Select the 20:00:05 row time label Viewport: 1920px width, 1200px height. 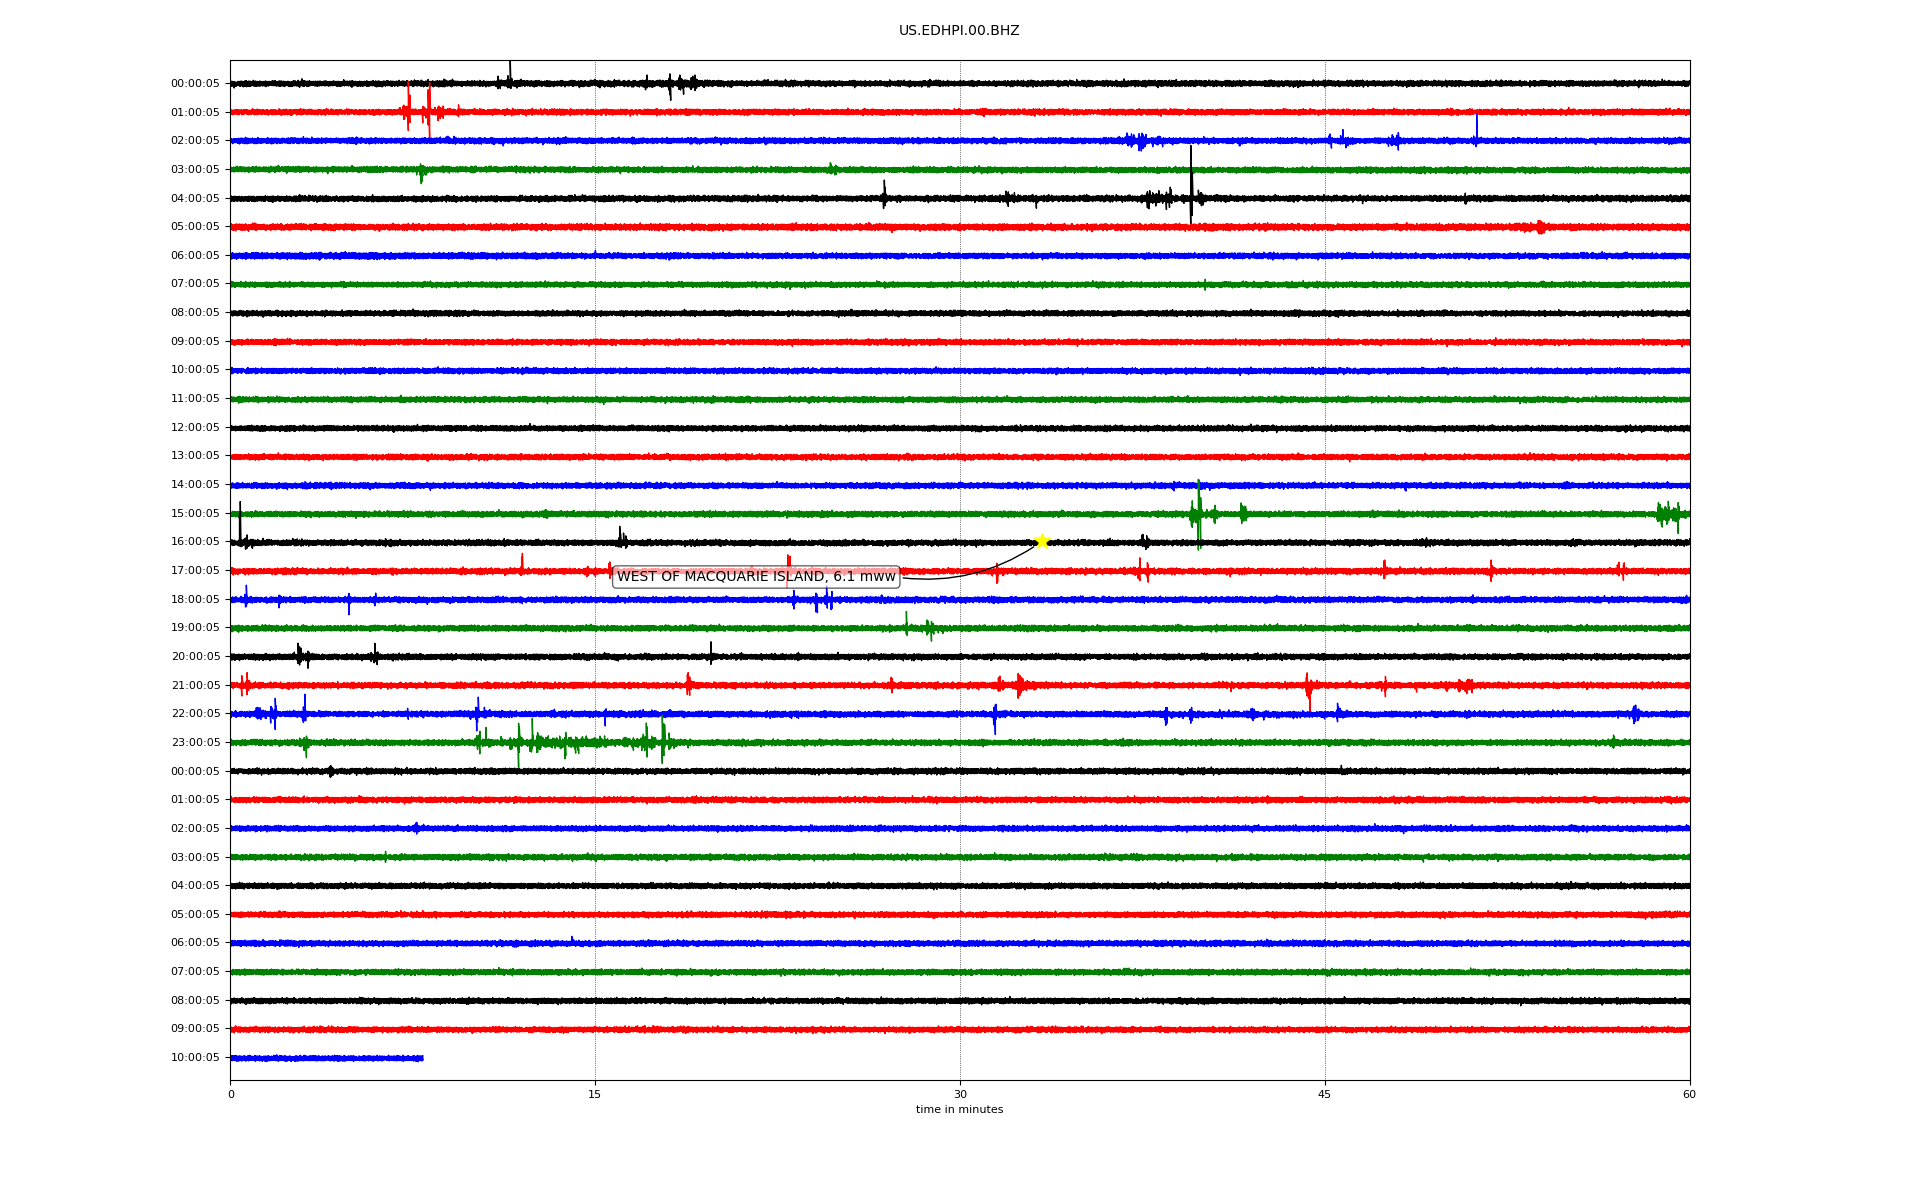[195, 657]
